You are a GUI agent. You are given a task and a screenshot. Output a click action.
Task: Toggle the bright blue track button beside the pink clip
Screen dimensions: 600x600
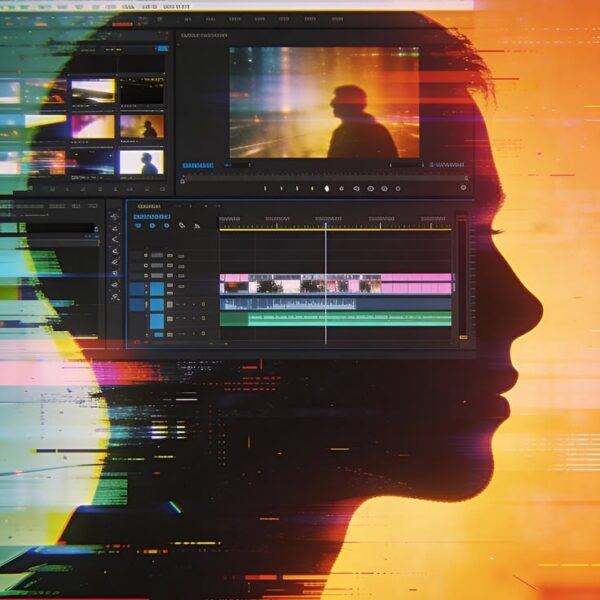157,289
